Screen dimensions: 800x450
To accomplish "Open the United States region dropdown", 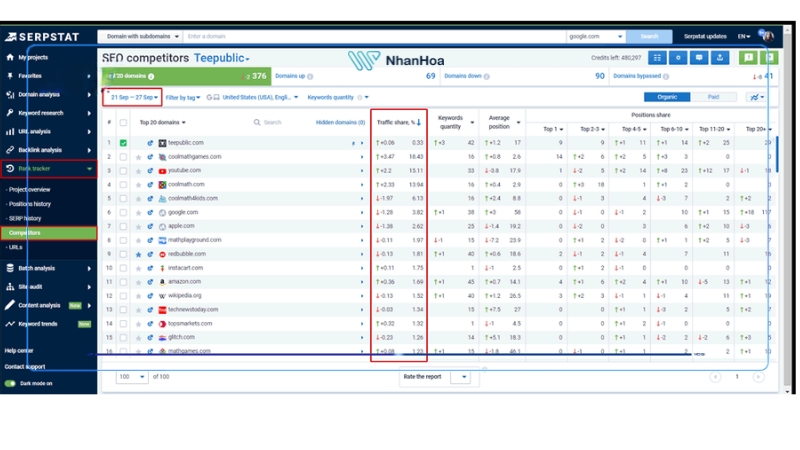I will pyautogui.click(x=260, y=97).
